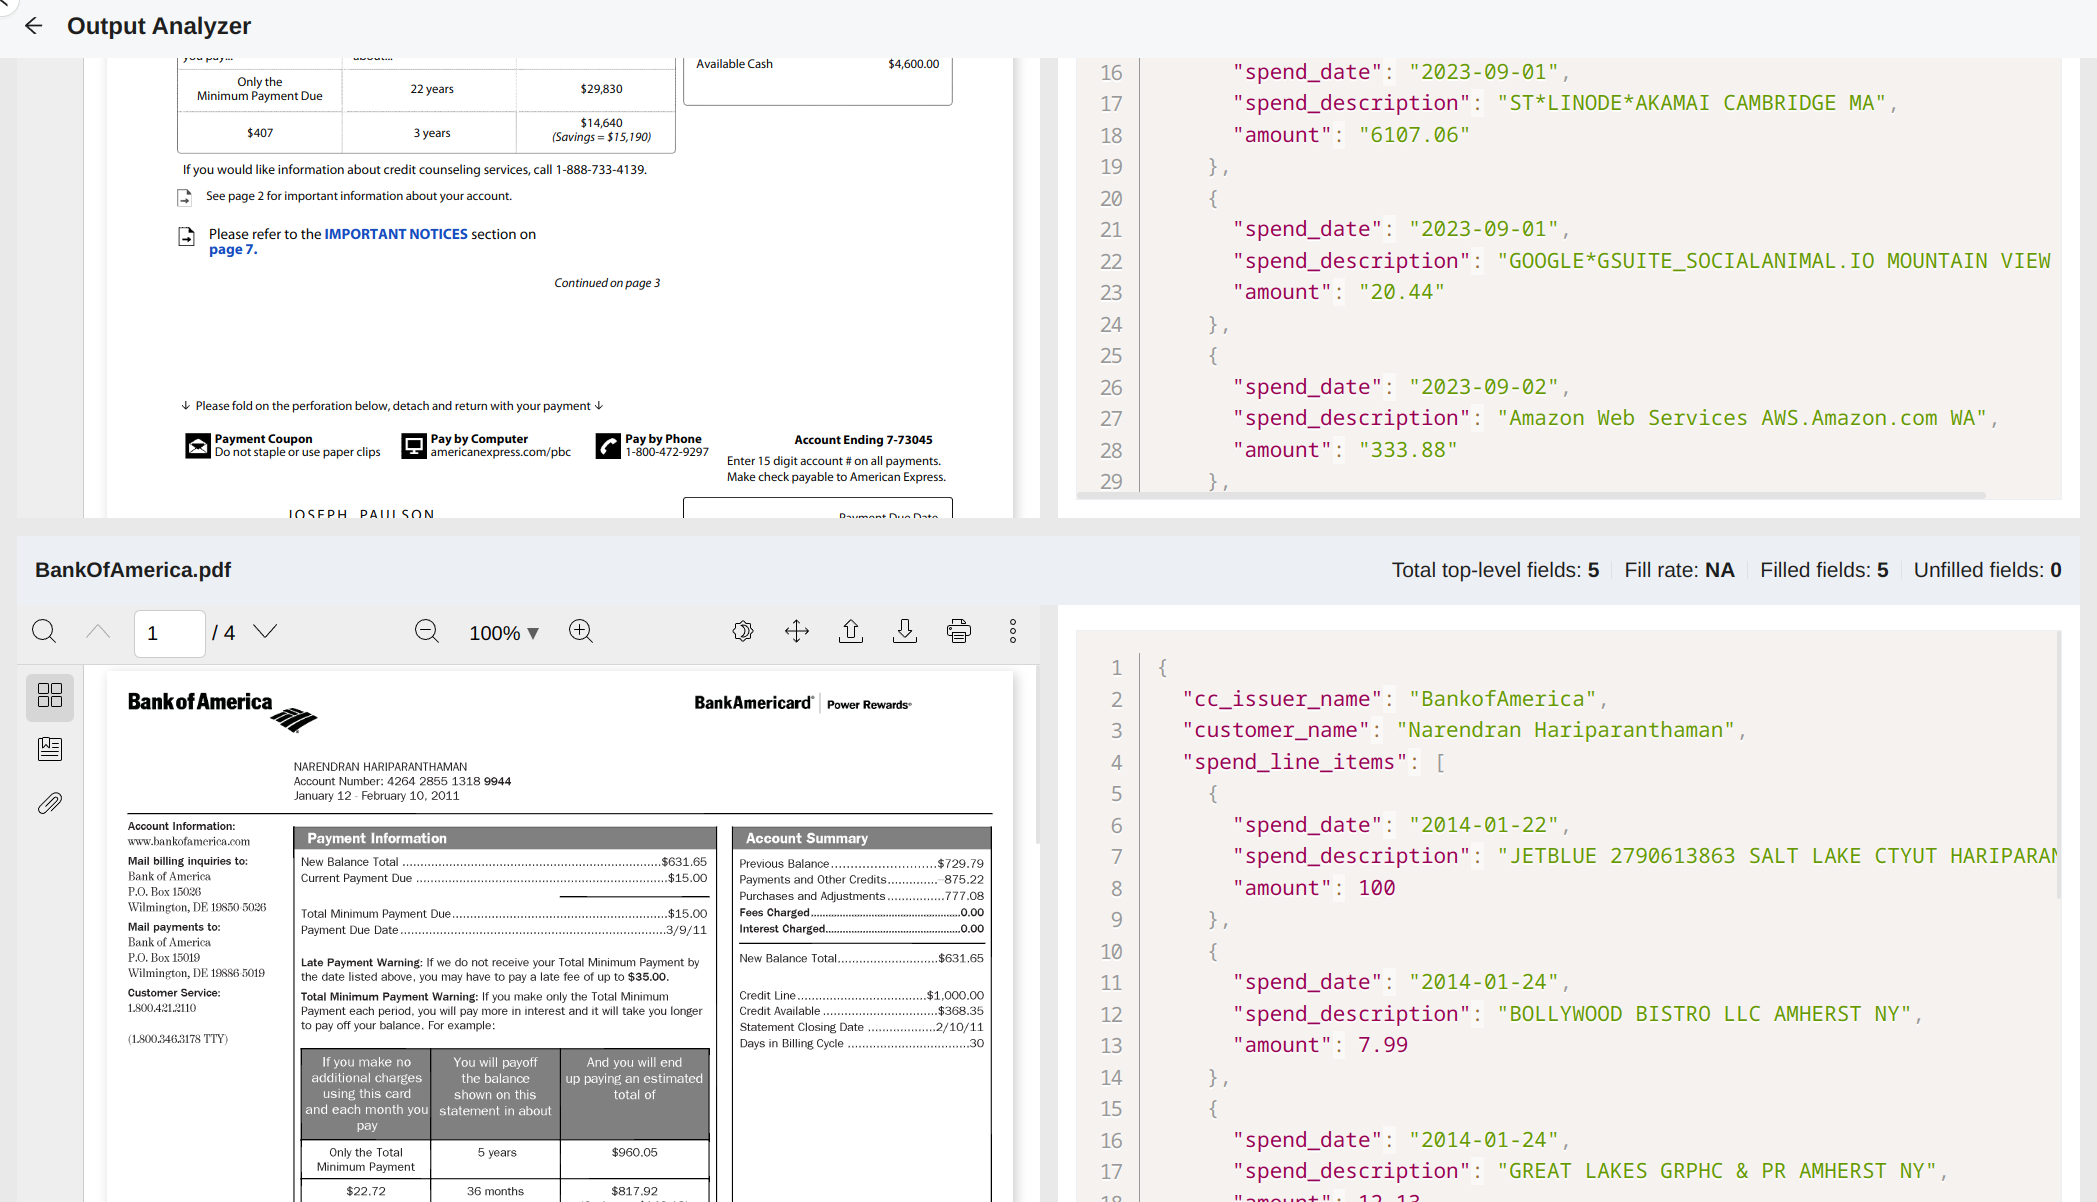Go back using the Output Analyzer arrow
Screen dimensions: 2097x1202
[x=34, y=26]
